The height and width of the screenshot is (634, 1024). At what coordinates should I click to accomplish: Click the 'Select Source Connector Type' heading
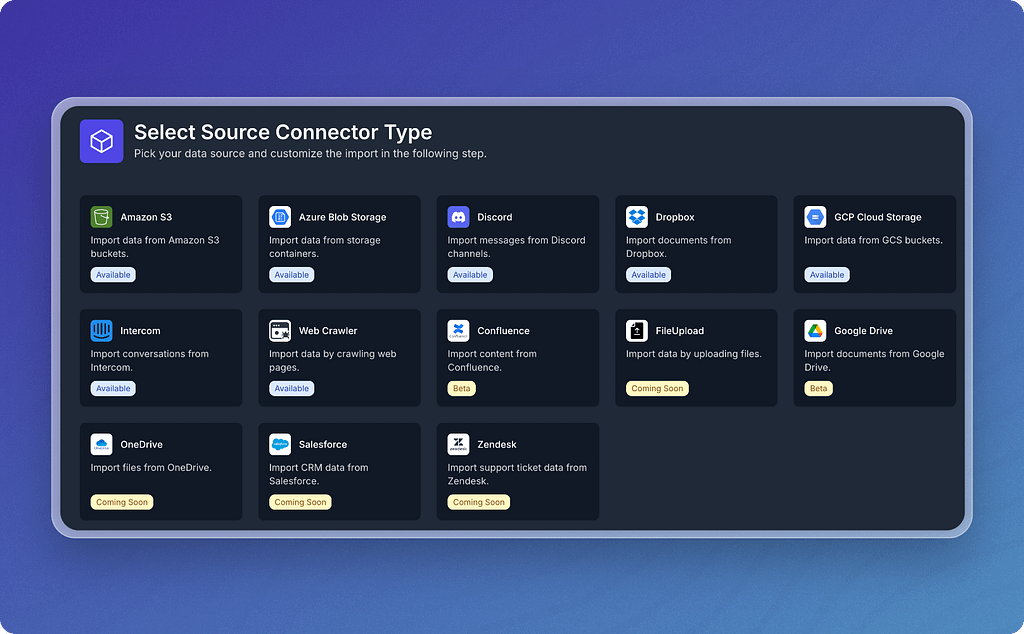pos(283,132)
